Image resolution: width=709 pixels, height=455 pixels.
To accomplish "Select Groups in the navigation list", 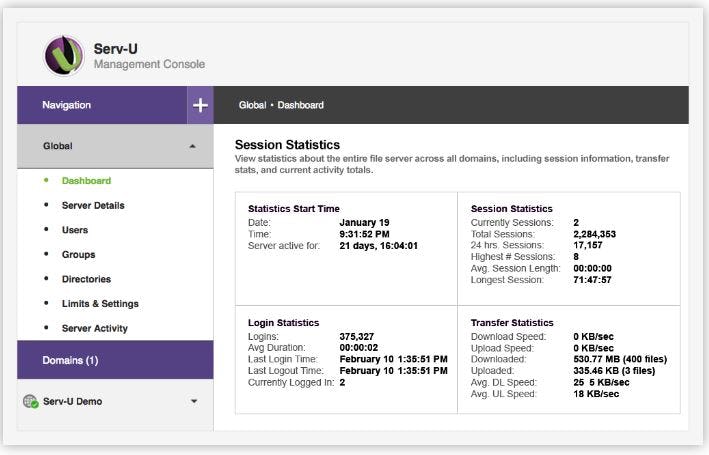I will click(79, 255).
